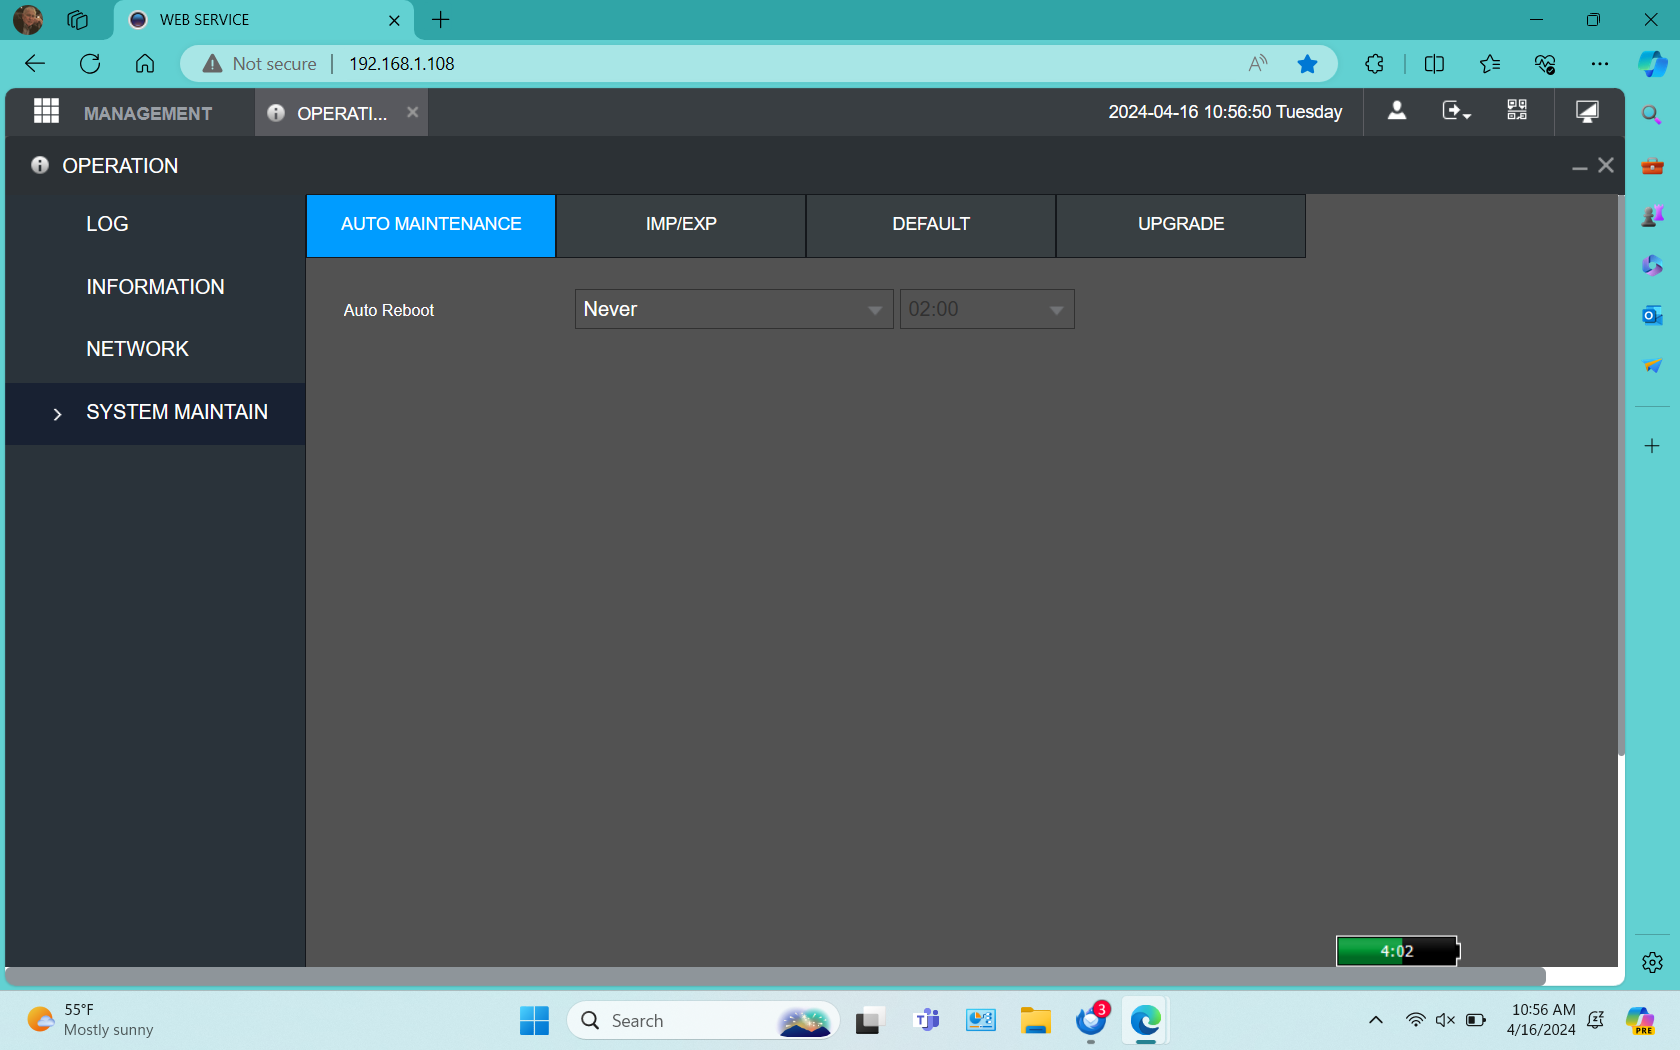Open the Management grid menu icon
The height and width of the screenshot is (1050, 1680).
point(46,111)
